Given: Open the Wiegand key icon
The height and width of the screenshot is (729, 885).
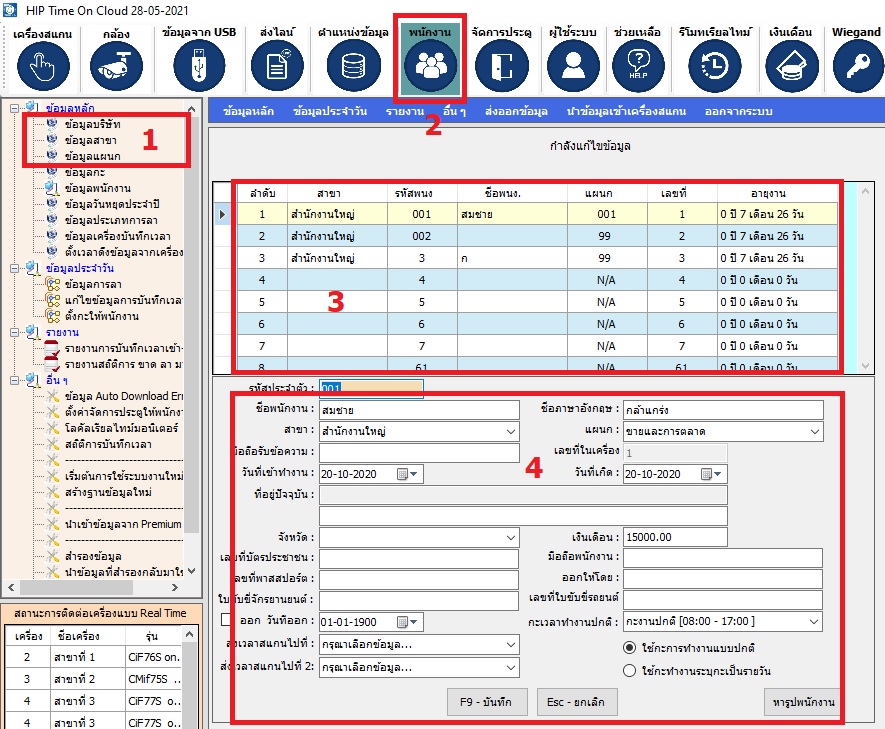Looking at the screenshot, I should (x=858, y=67).
